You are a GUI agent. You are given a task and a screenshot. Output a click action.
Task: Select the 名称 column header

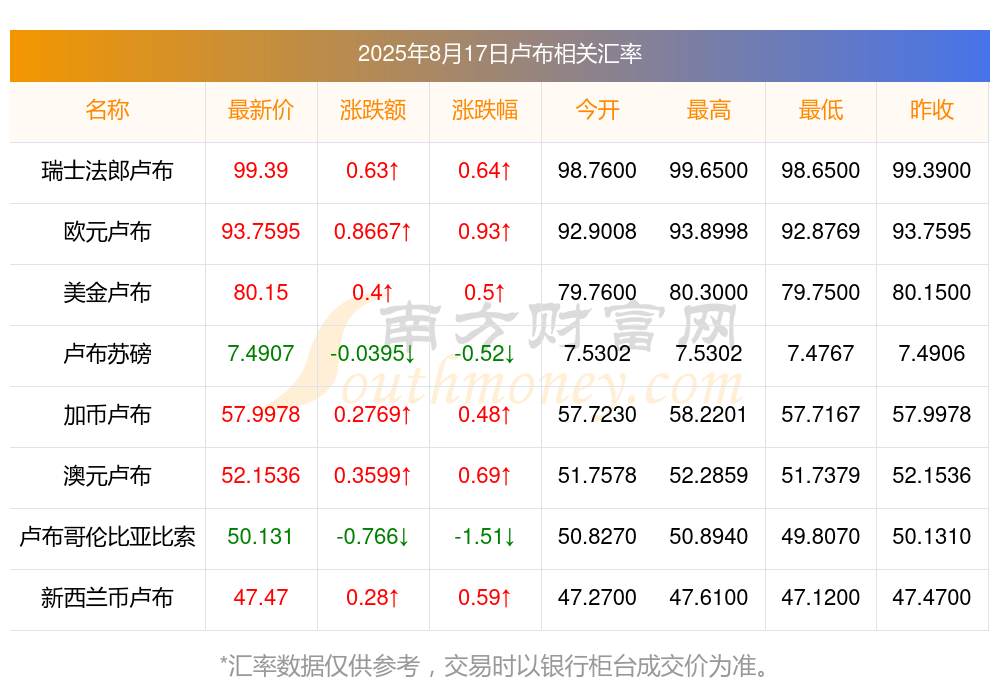tap(107, 110)
